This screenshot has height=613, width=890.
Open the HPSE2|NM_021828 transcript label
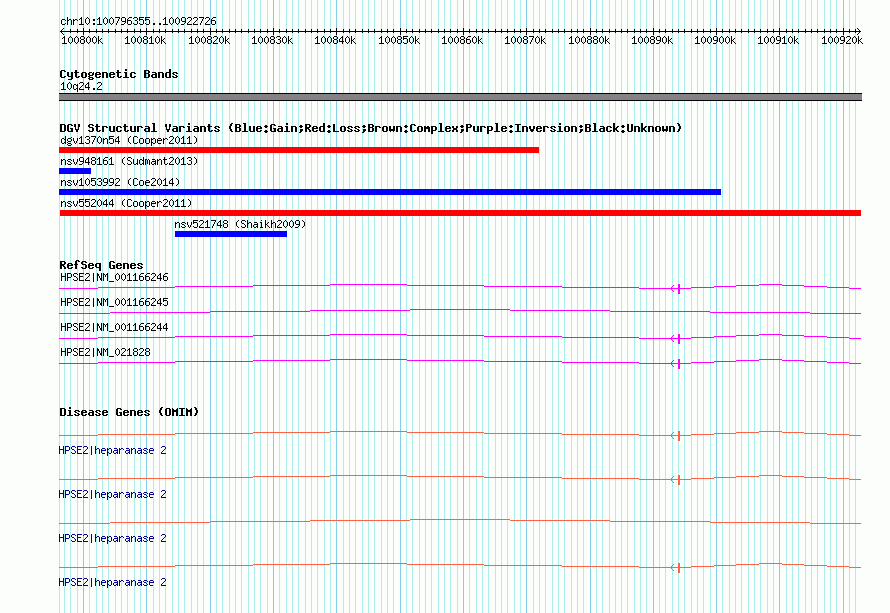105,352
